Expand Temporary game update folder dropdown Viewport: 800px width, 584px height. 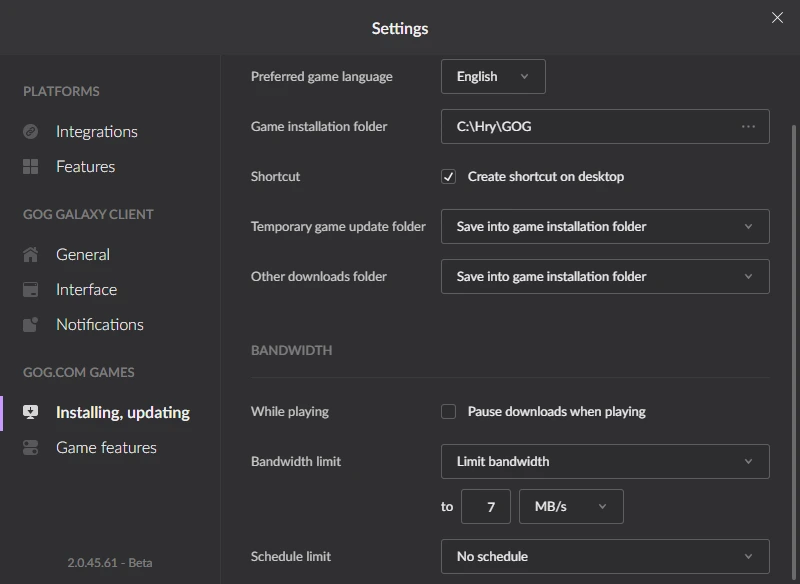[605, 226]
